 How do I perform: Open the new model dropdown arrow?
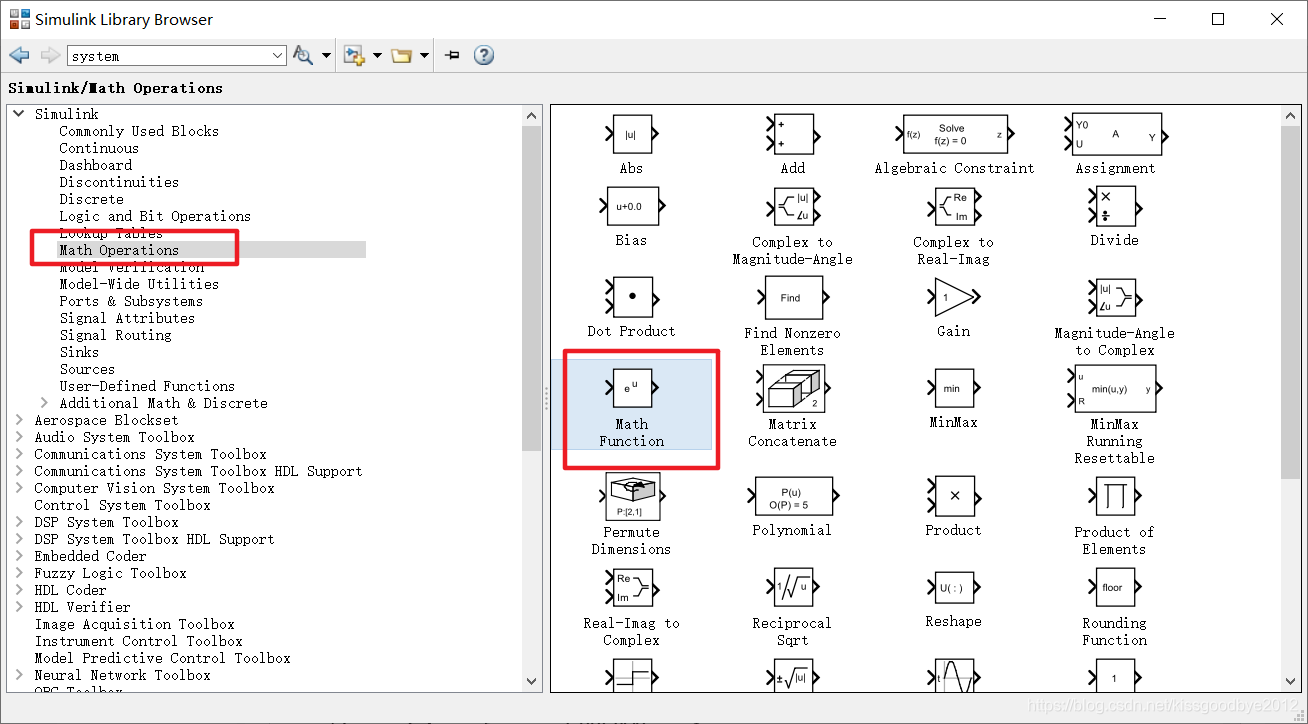pyautogui.click(x=377, y=56)
